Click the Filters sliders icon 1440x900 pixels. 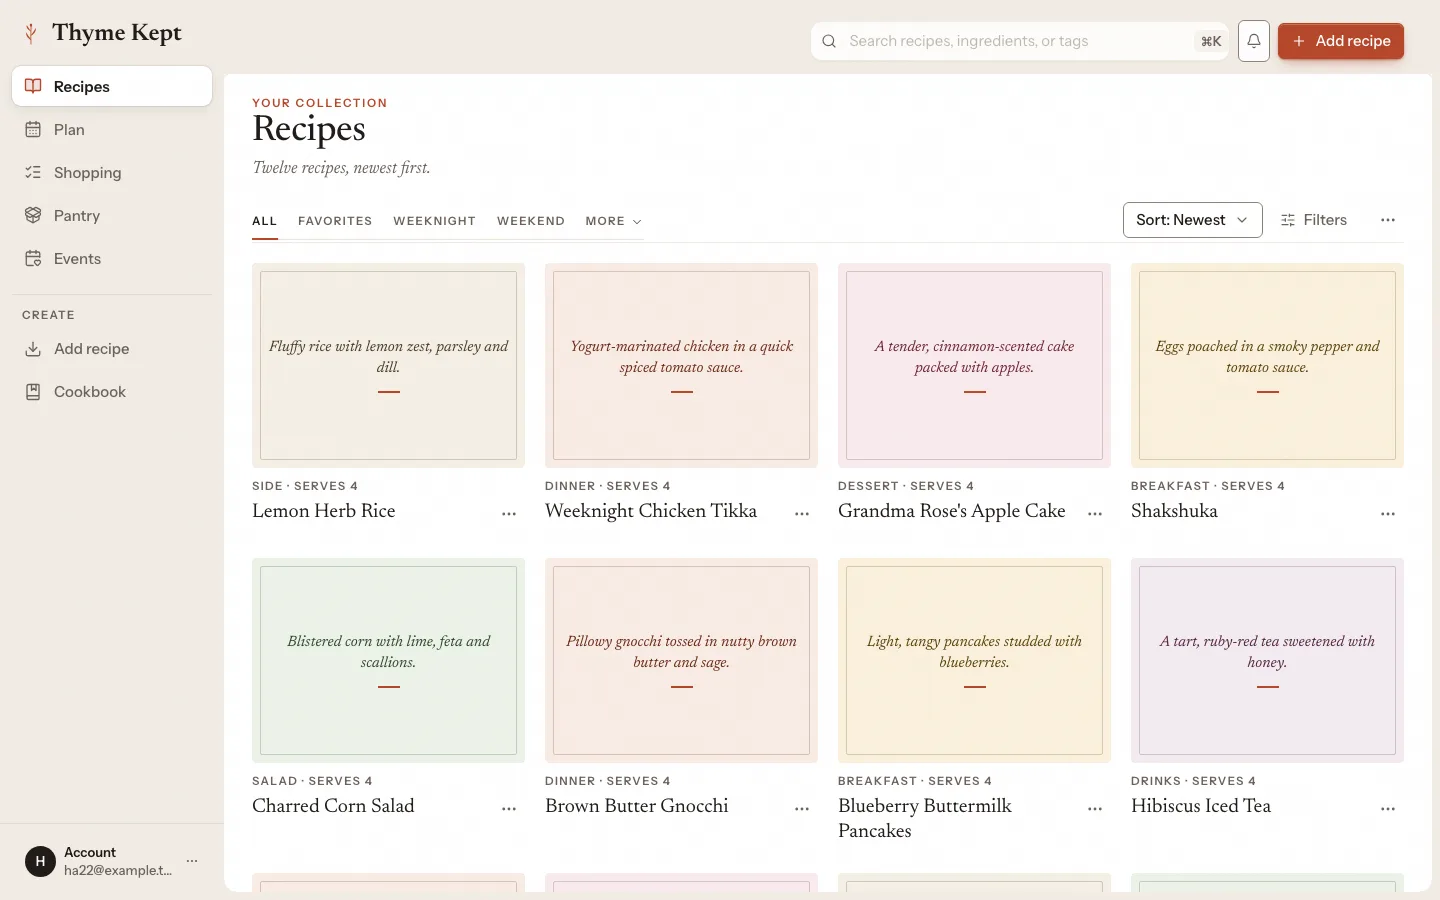coord(1288,220)
